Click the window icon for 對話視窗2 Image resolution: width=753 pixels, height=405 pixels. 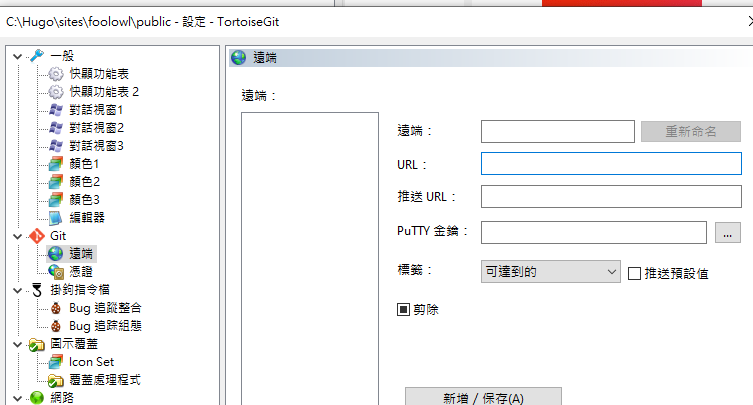pos(56,128)
